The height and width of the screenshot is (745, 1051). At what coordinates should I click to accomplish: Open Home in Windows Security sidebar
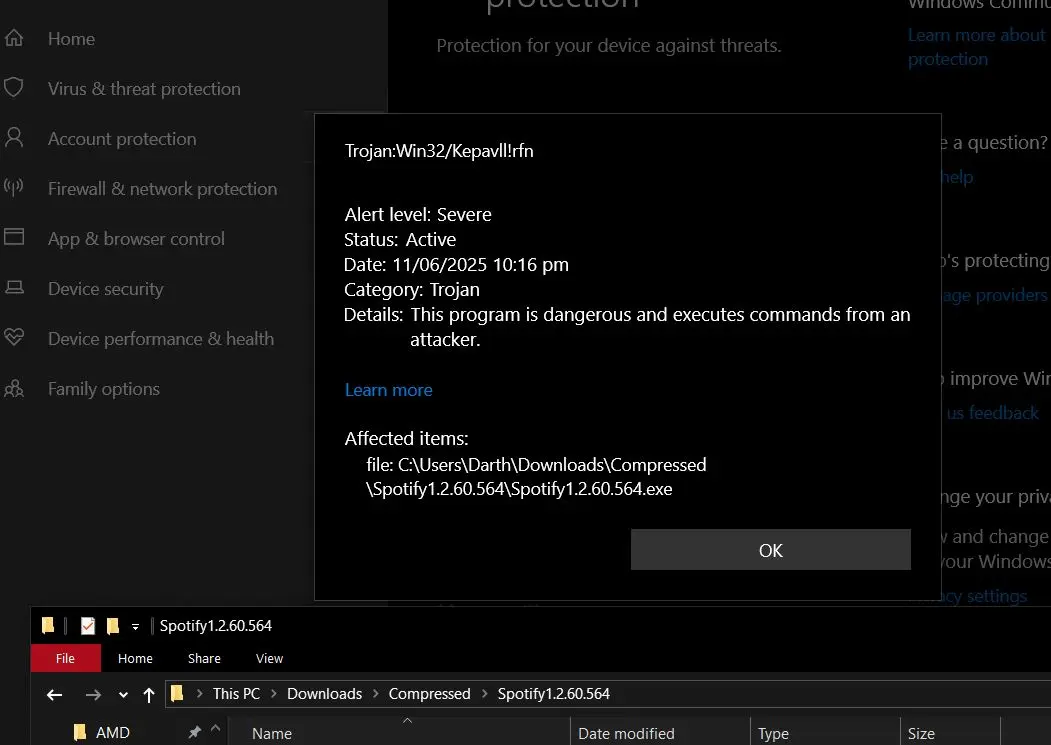pyautogui.click(x=71, y=39)
